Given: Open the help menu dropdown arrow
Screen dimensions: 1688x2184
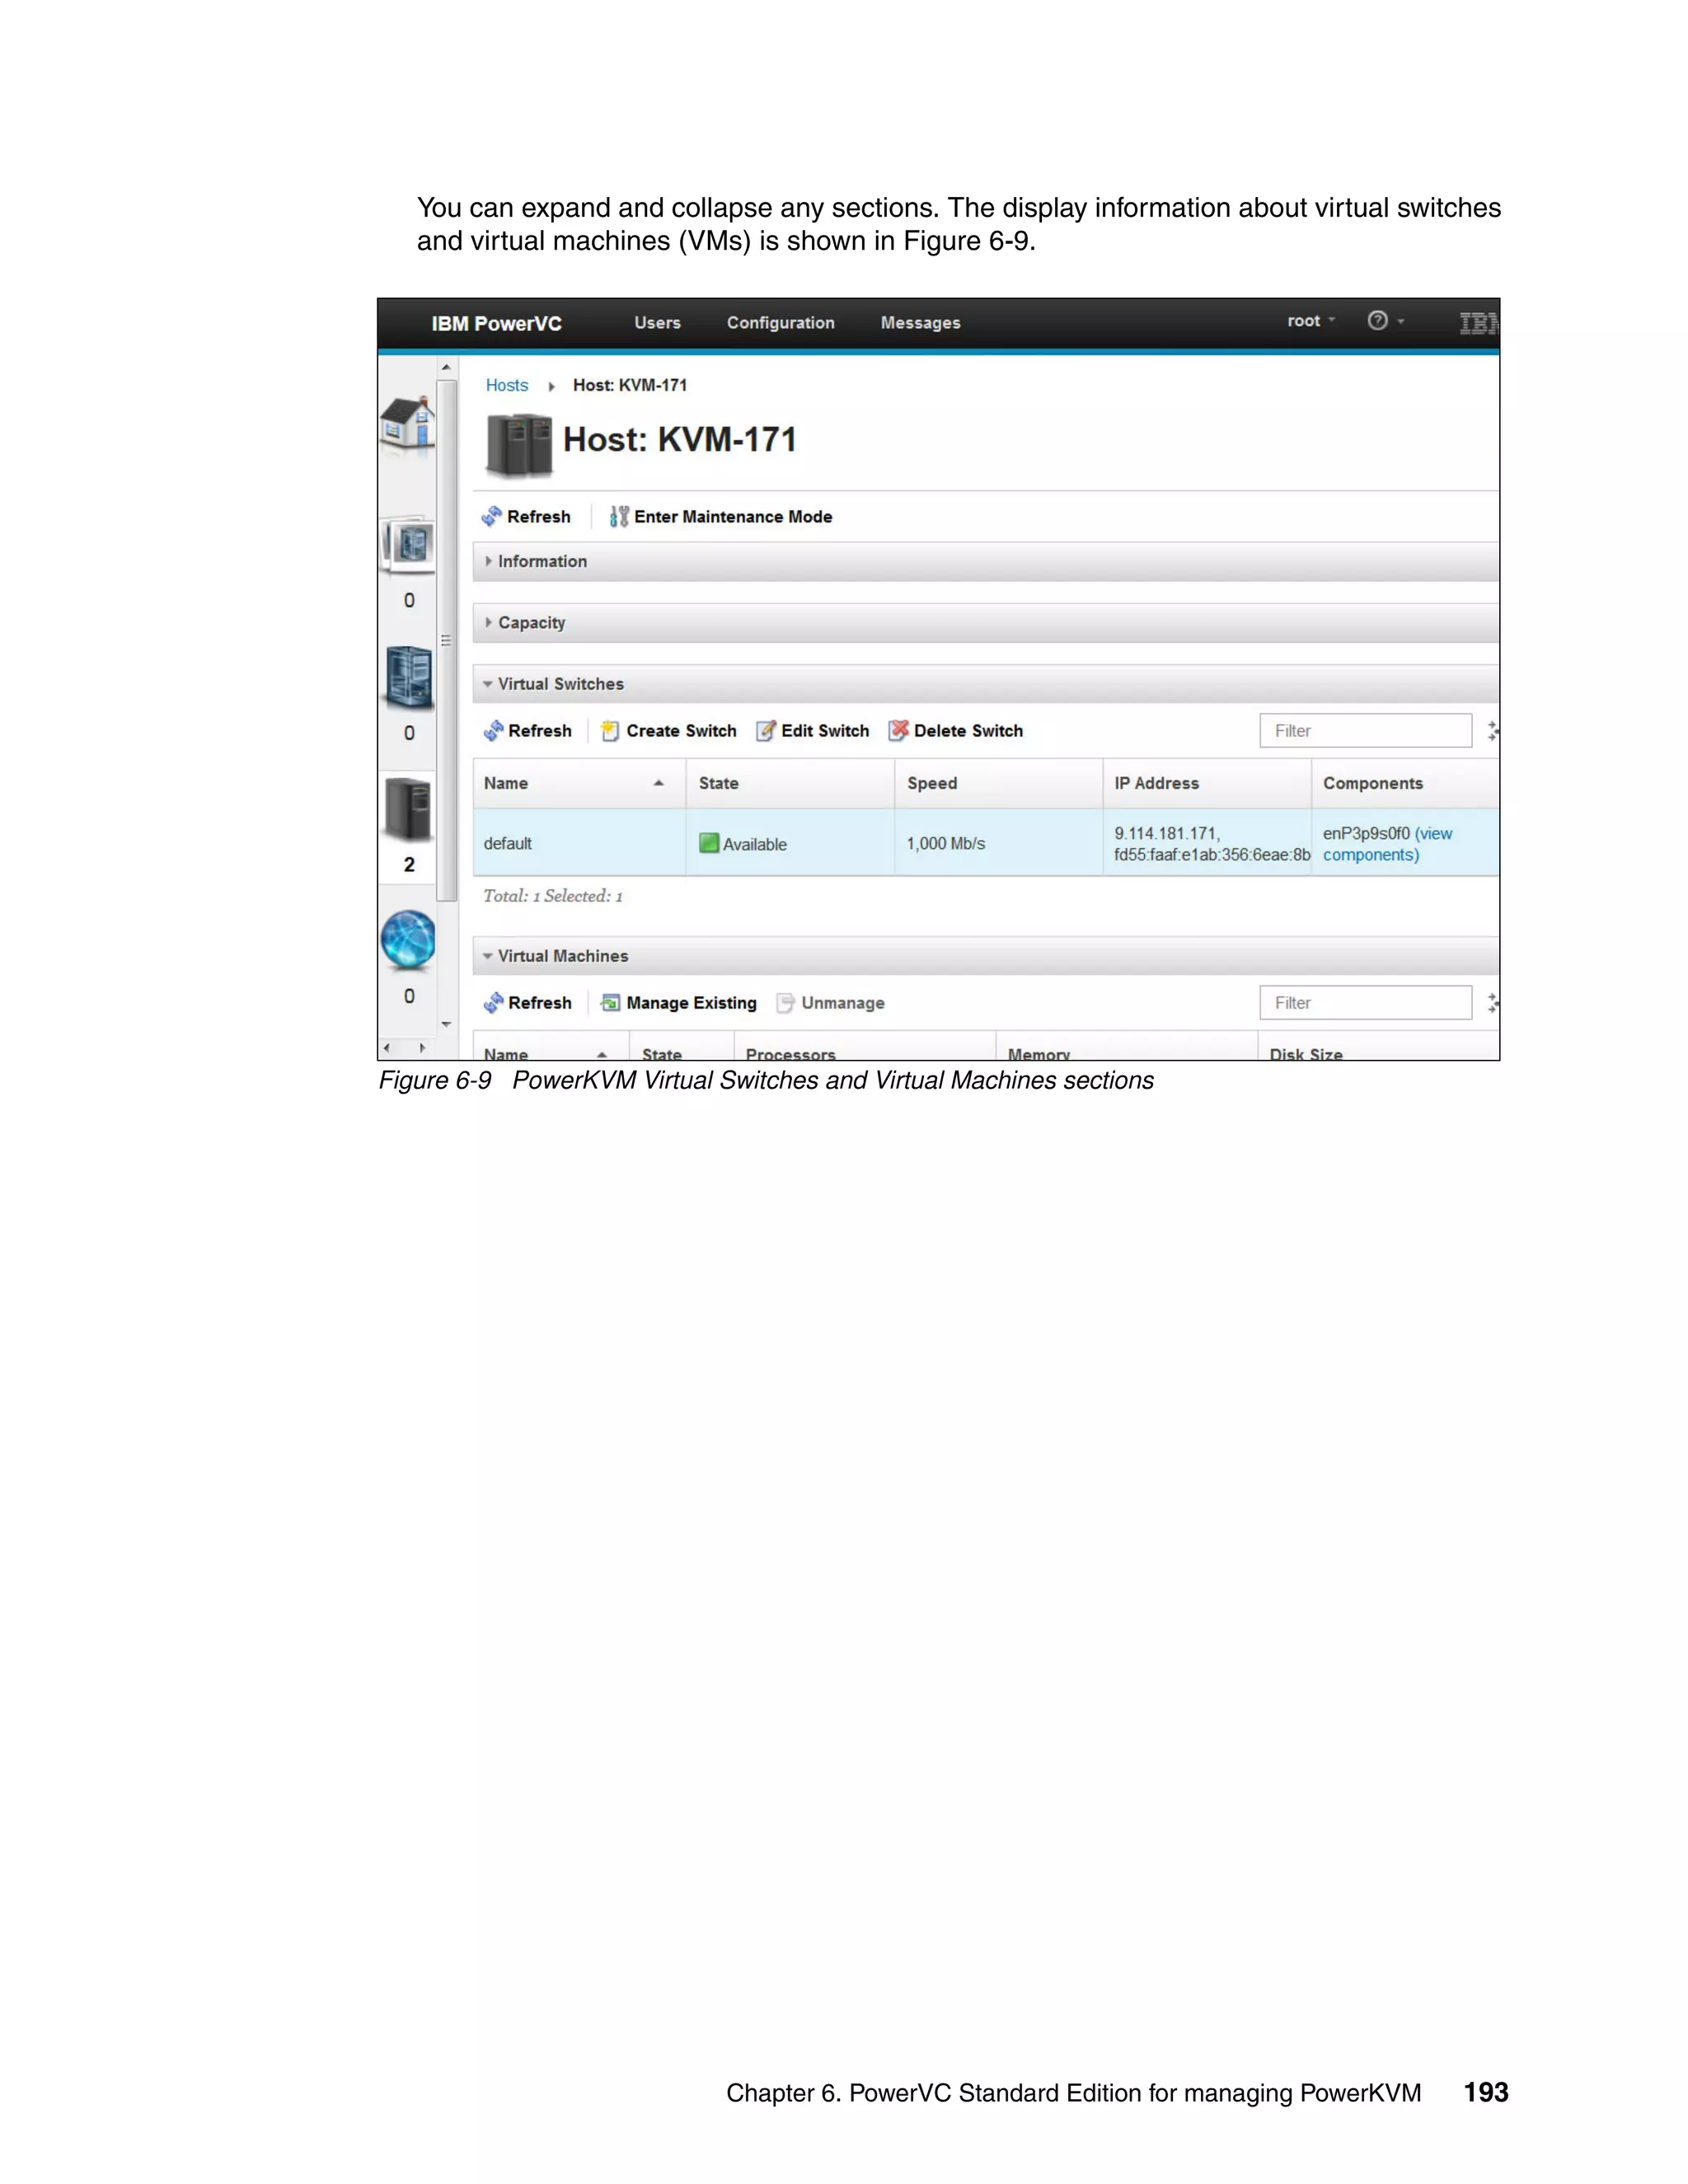Looking at the screenshot, I should click(x=1401, y=322).
